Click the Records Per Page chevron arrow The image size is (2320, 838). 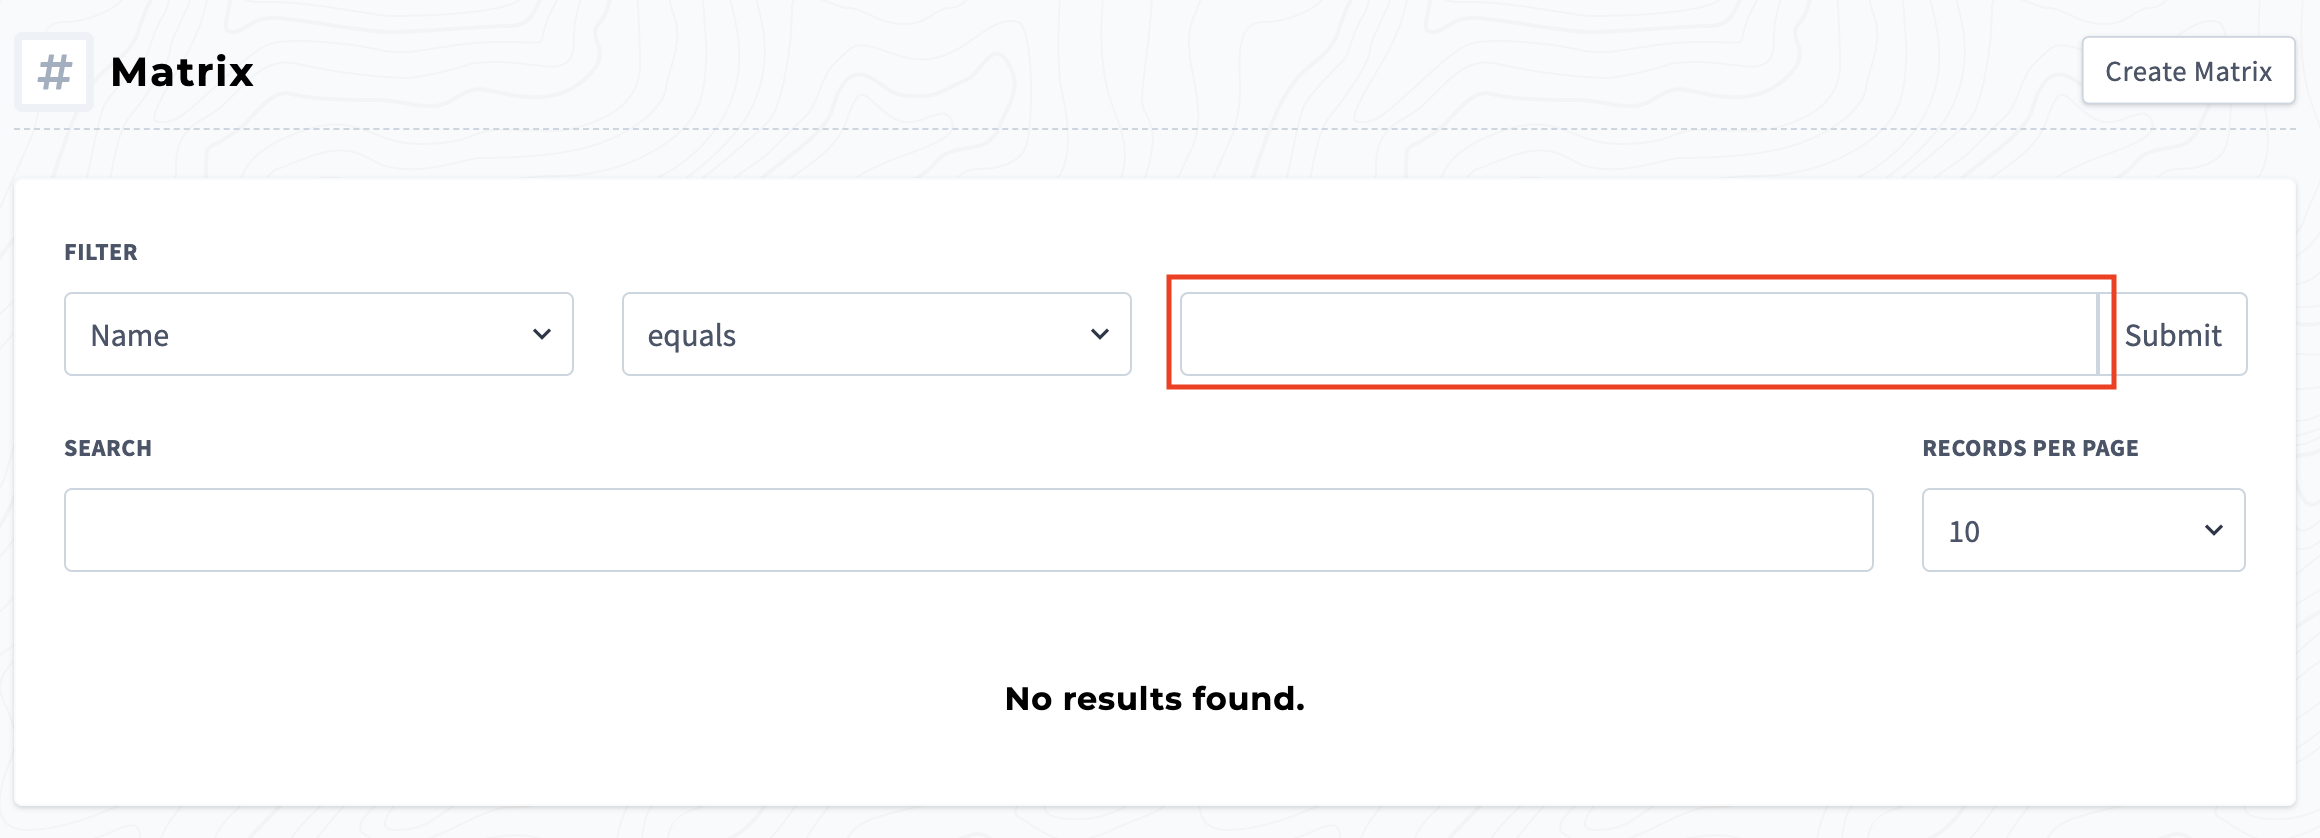tap(2214, 530)
